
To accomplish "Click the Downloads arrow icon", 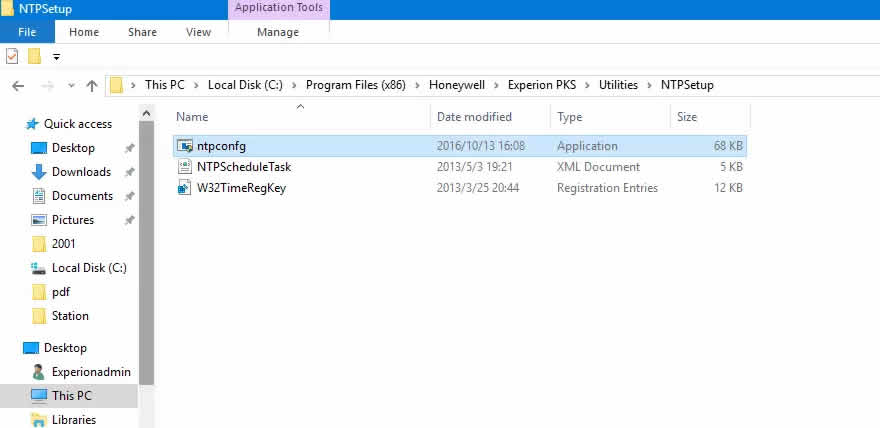I will tap(39, 172).
